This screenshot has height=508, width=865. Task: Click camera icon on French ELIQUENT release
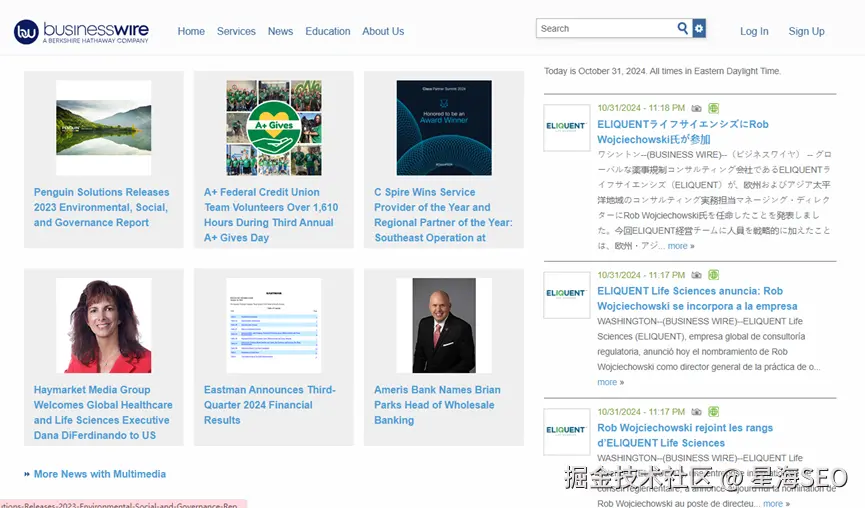point(697,411)
